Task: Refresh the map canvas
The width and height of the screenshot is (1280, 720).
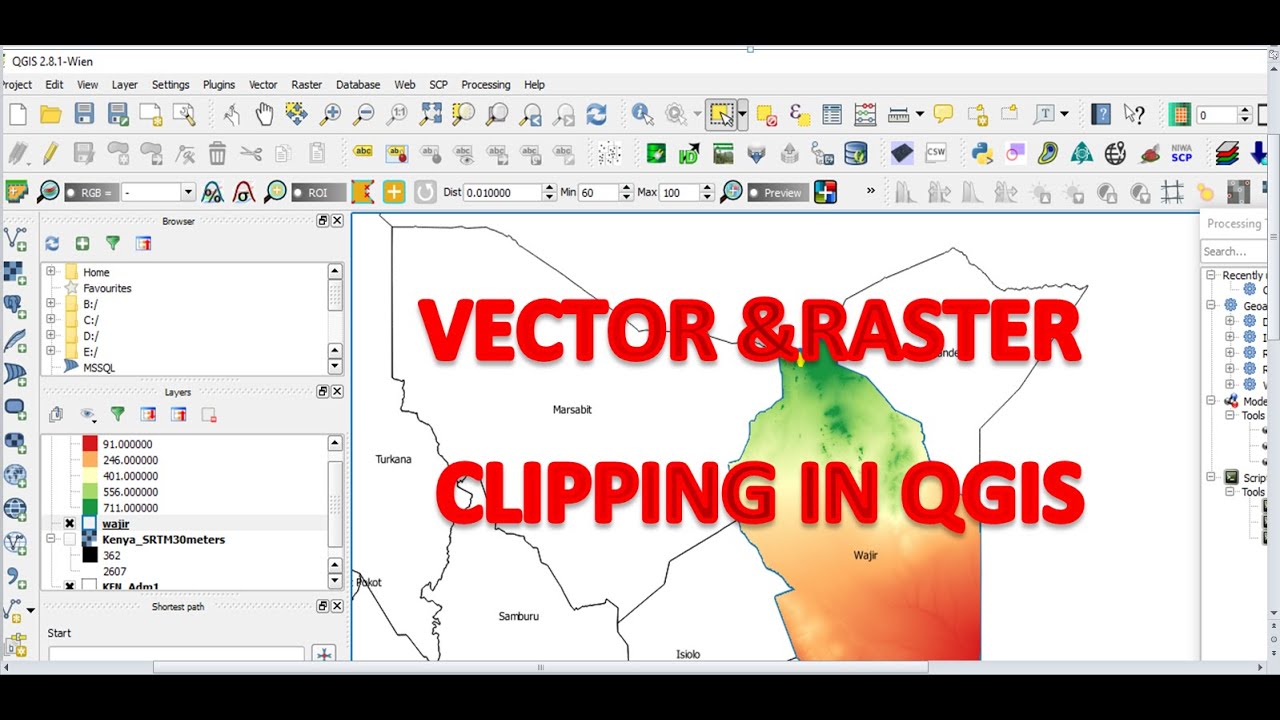Action: coord(597,114)
